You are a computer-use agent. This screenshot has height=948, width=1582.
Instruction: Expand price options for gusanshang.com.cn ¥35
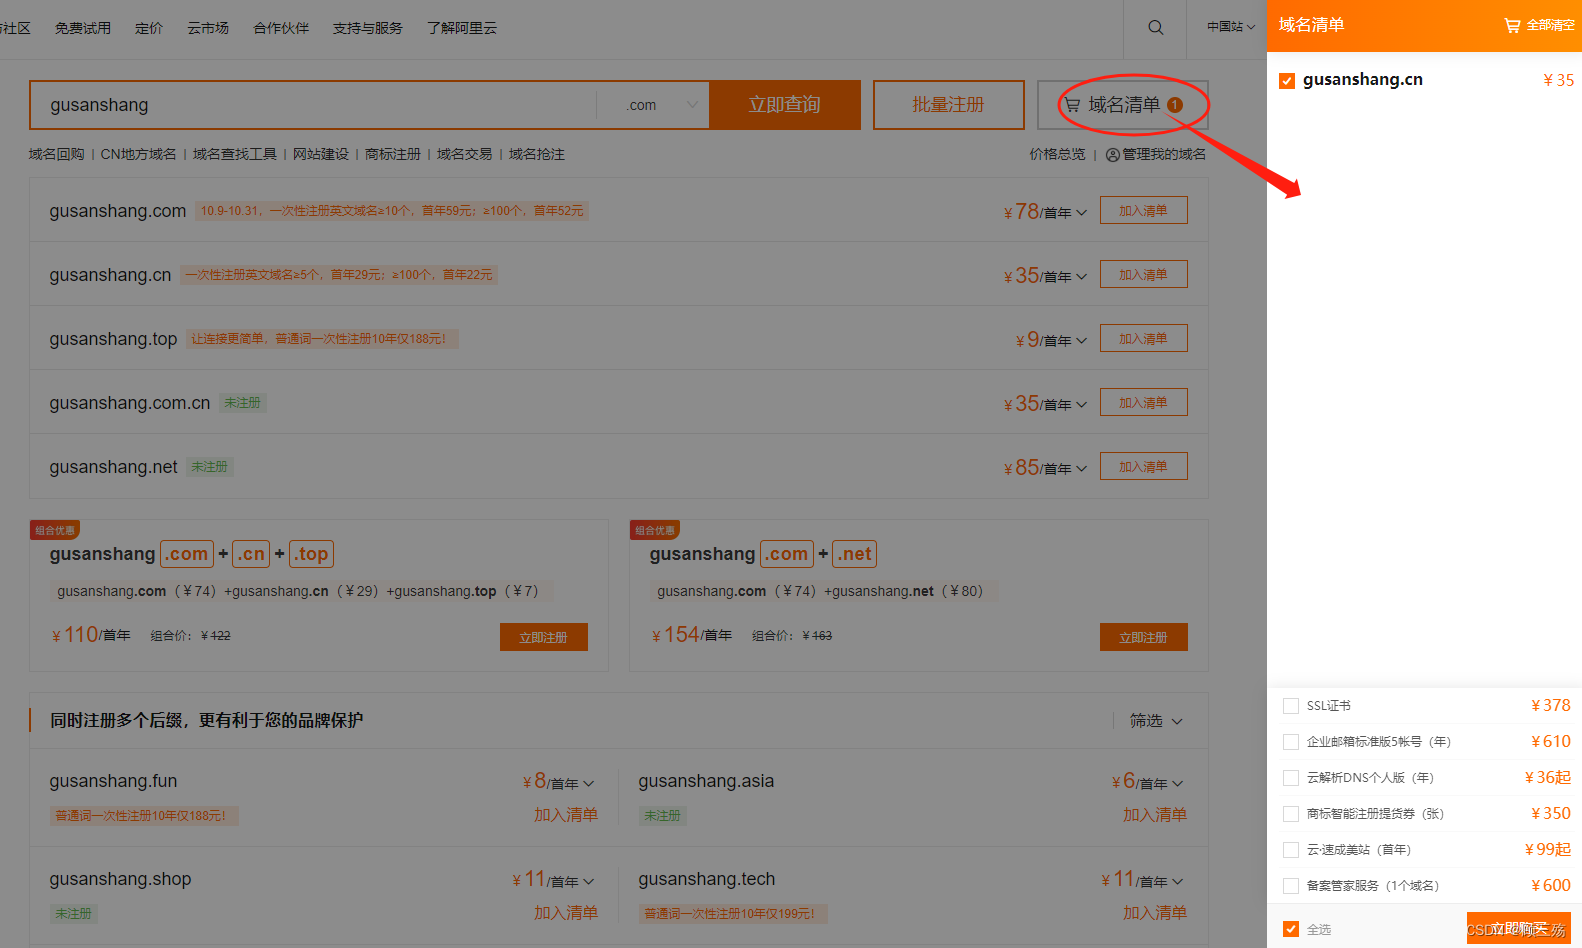pos(1081,405)
